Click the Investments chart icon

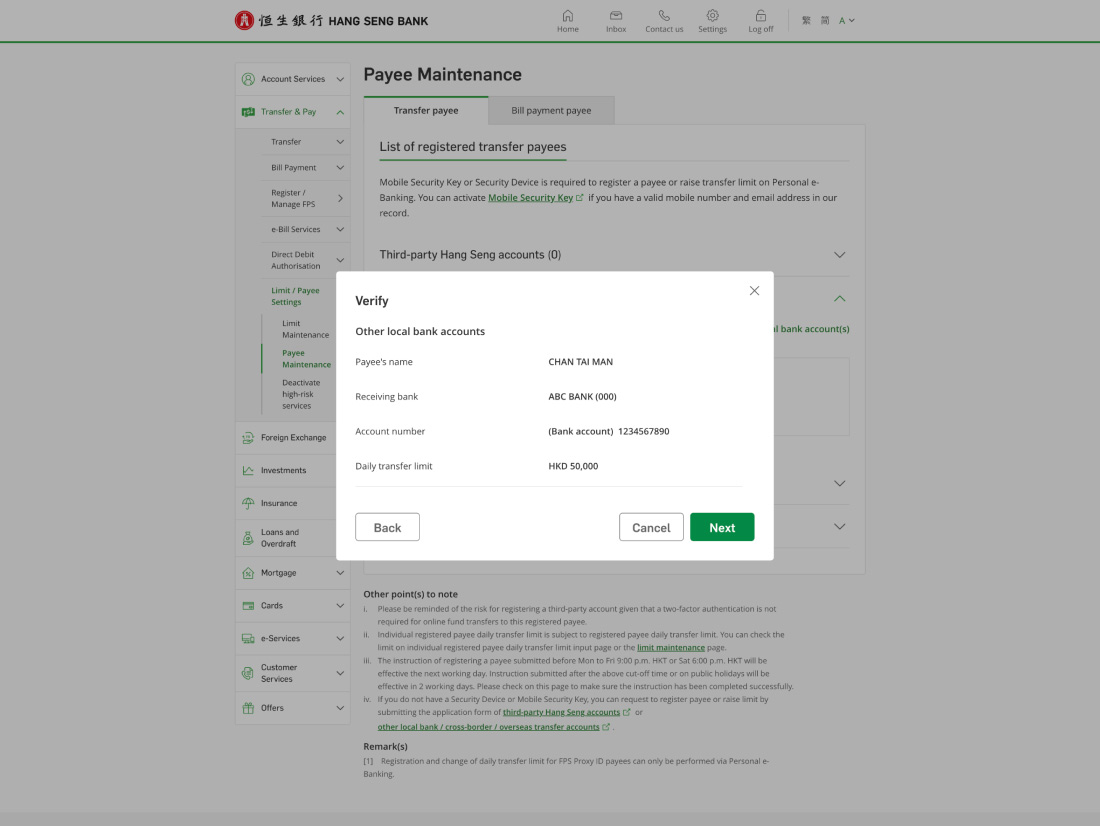point(248,471)
